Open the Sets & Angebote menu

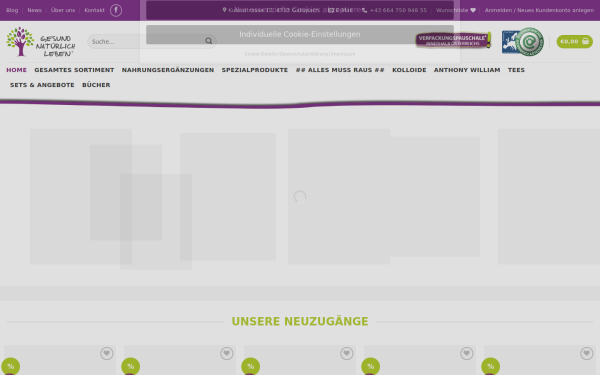pos(42,85)
